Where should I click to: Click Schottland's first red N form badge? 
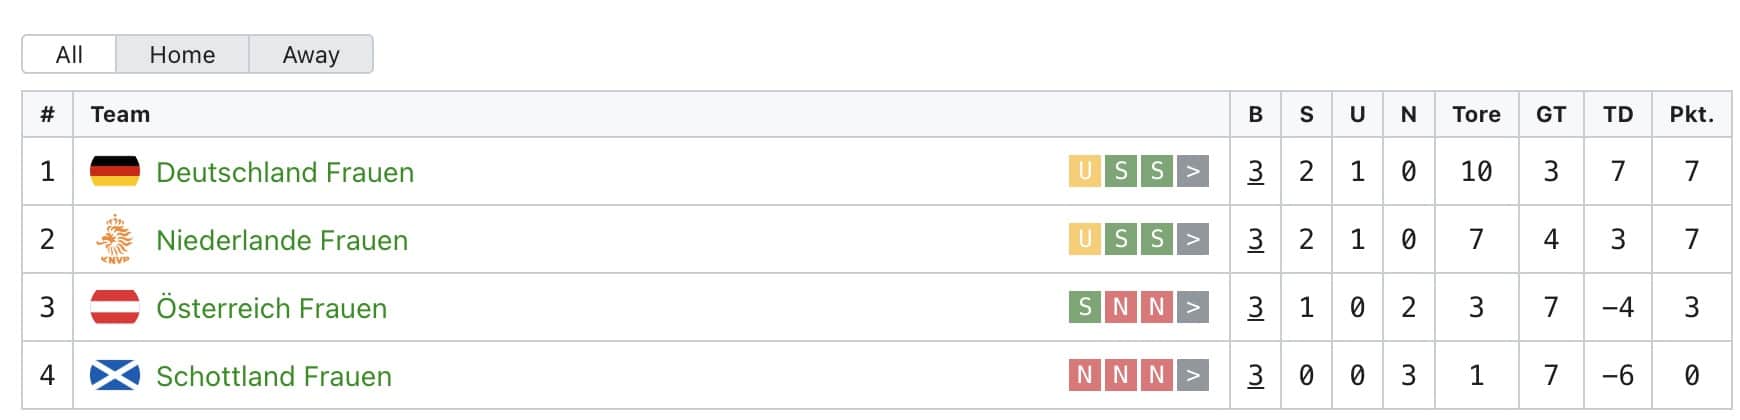pos(1085,375)
